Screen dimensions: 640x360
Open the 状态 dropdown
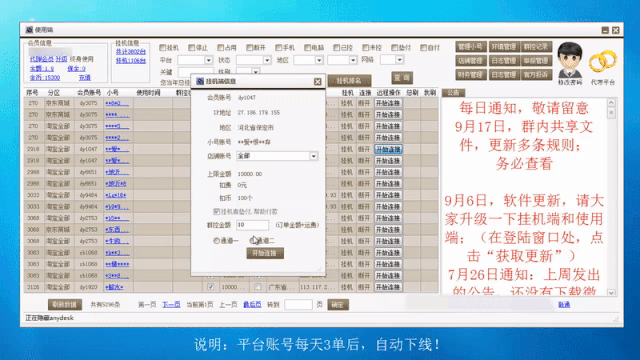(267, 60)
